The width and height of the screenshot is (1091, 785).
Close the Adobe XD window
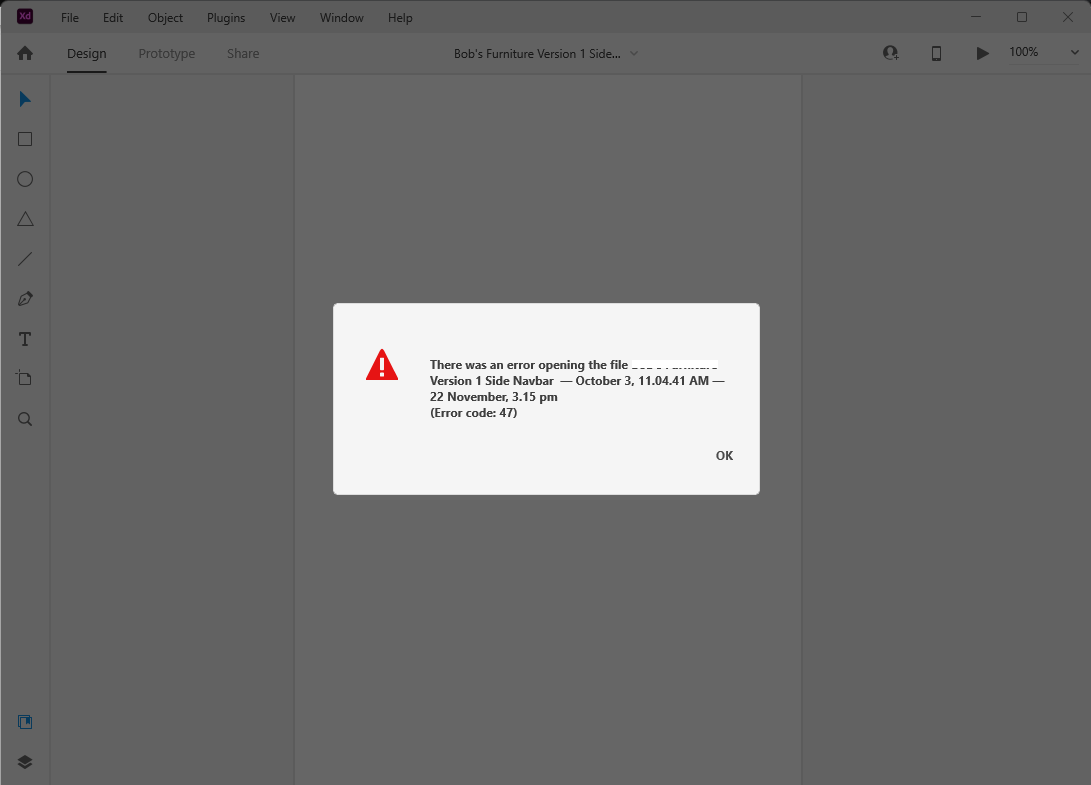point(1068,17)
